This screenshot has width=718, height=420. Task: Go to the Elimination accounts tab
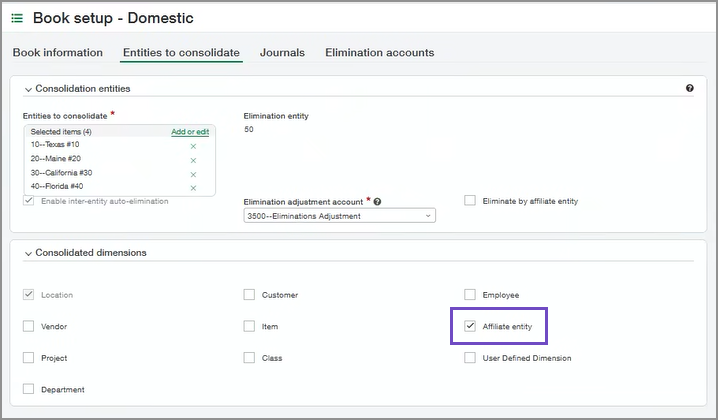[379, 53]
